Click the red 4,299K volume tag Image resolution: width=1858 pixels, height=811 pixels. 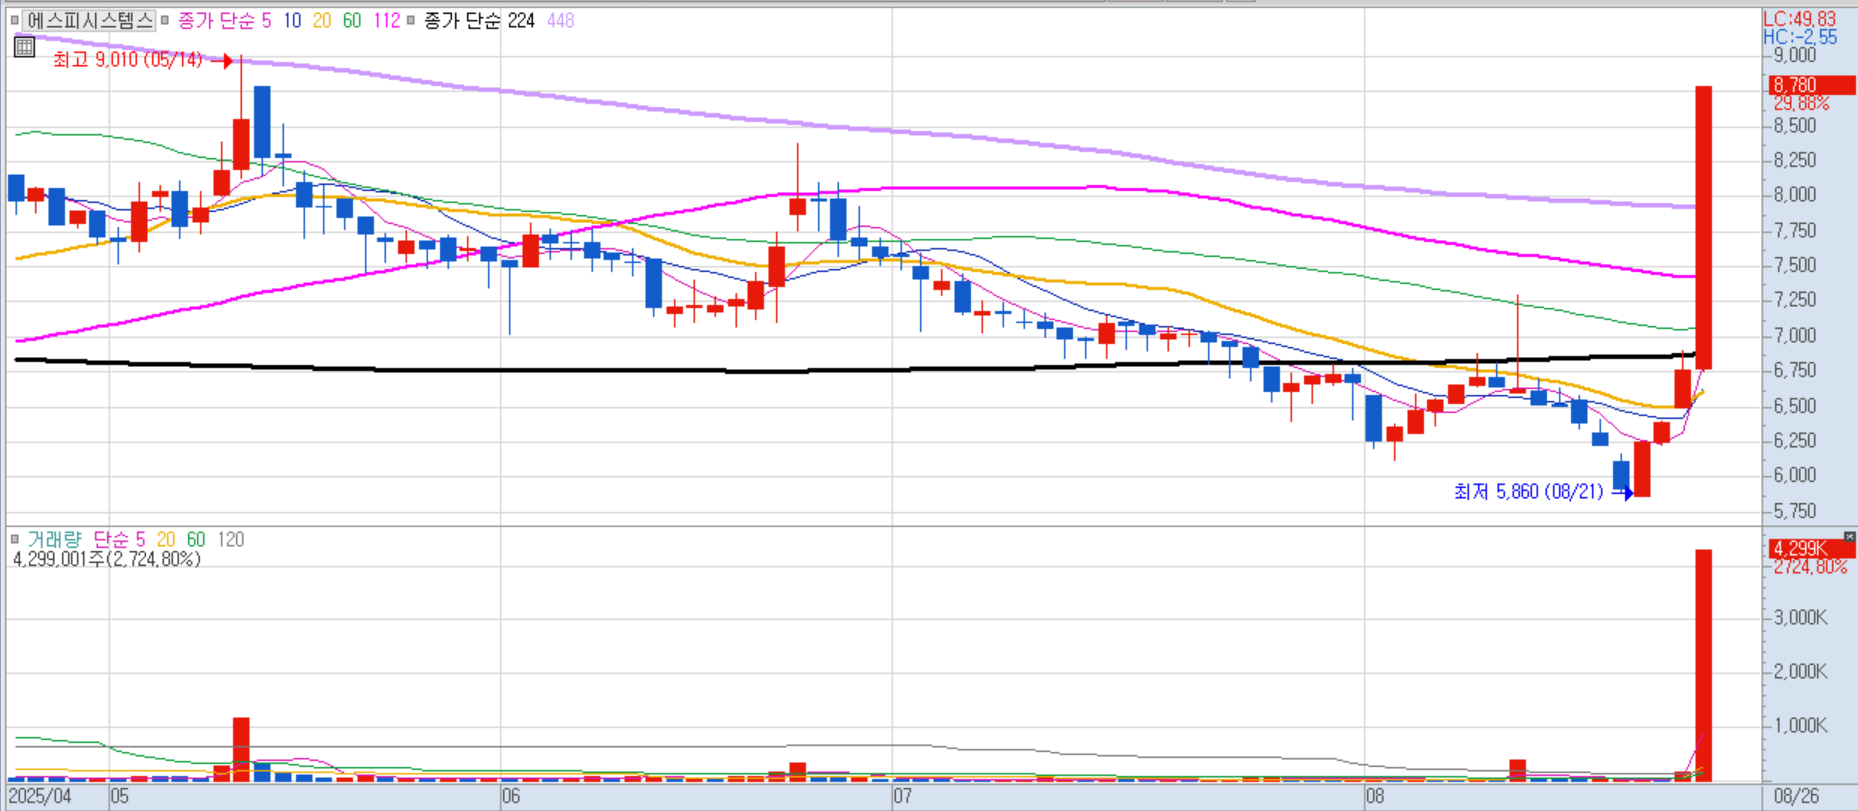1811,548
